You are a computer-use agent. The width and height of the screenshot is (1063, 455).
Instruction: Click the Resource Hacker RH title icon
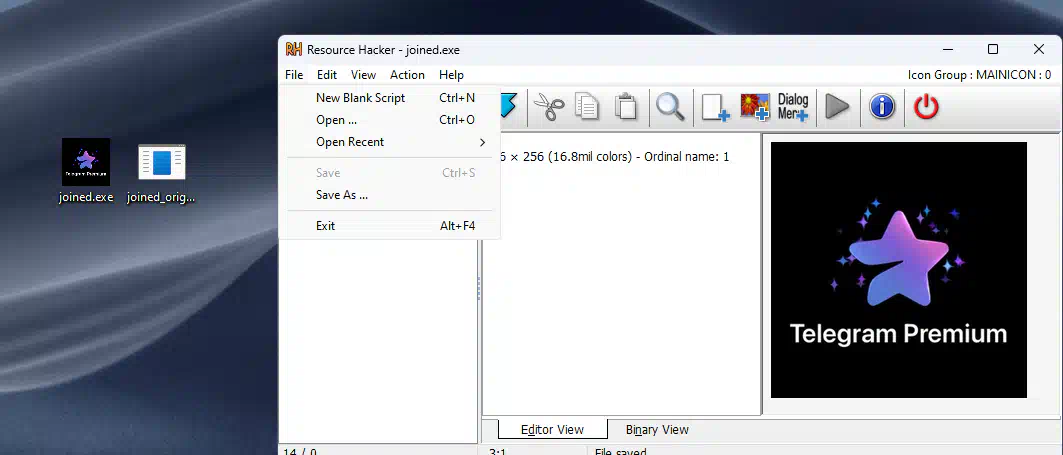coord(294,50)
